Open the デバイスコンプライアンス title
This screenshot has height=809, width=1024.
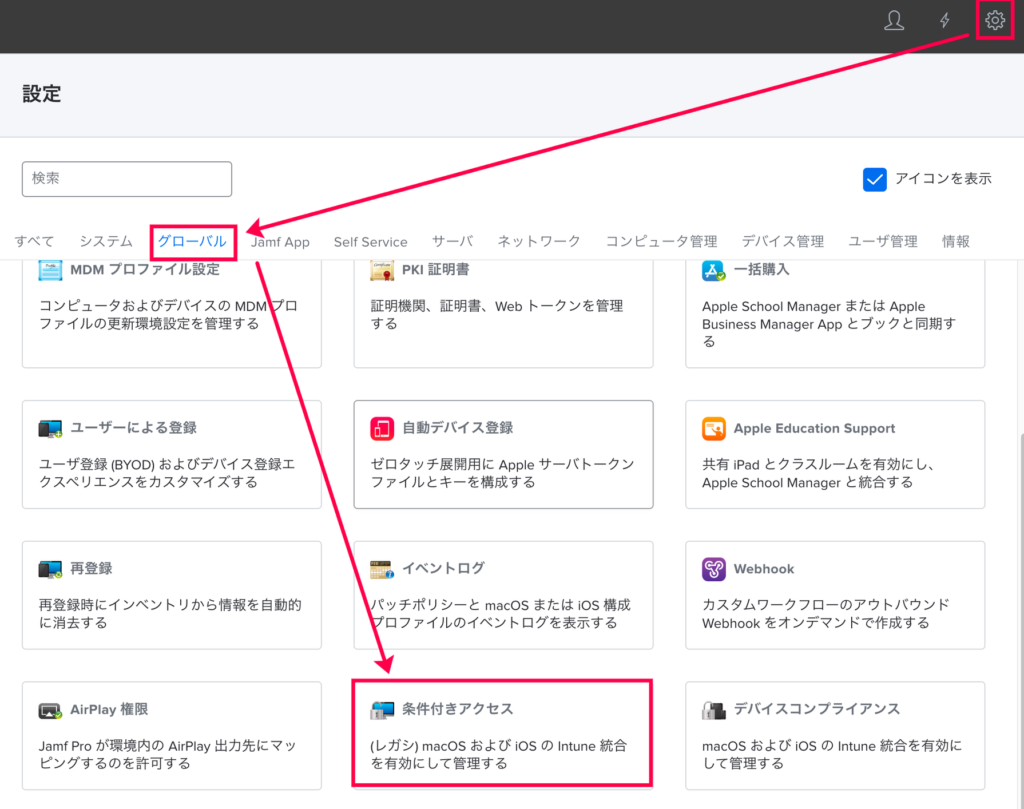(x=817, y=710)
